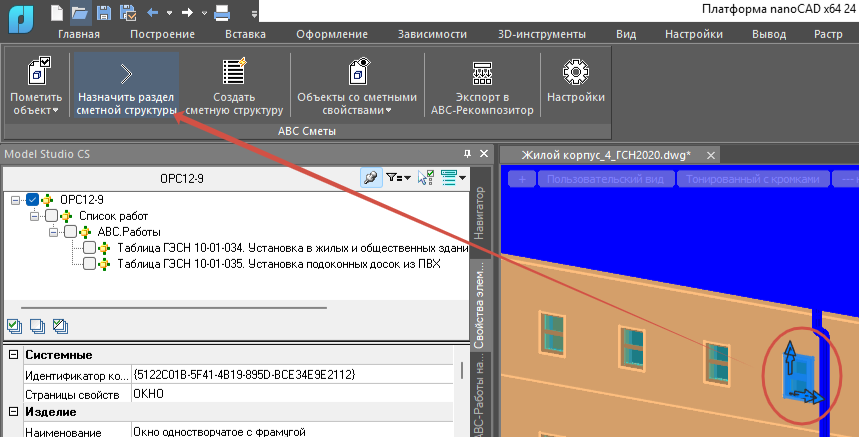Select the Список работ tree item
The width and height of the screenshot is (859, 437).
113,216
